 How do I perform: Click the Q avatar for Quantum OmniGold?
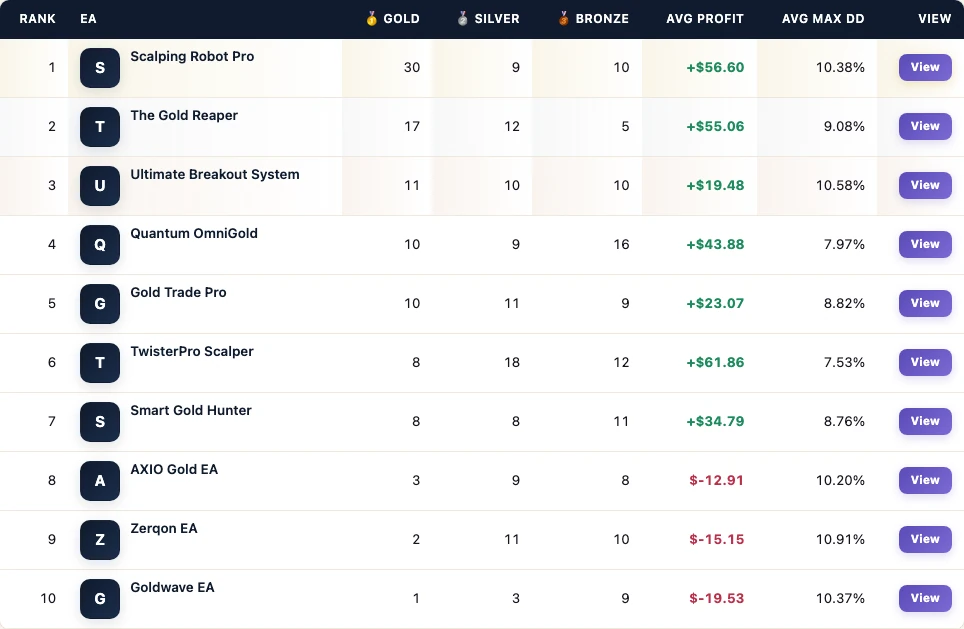(x=100, y=245)
